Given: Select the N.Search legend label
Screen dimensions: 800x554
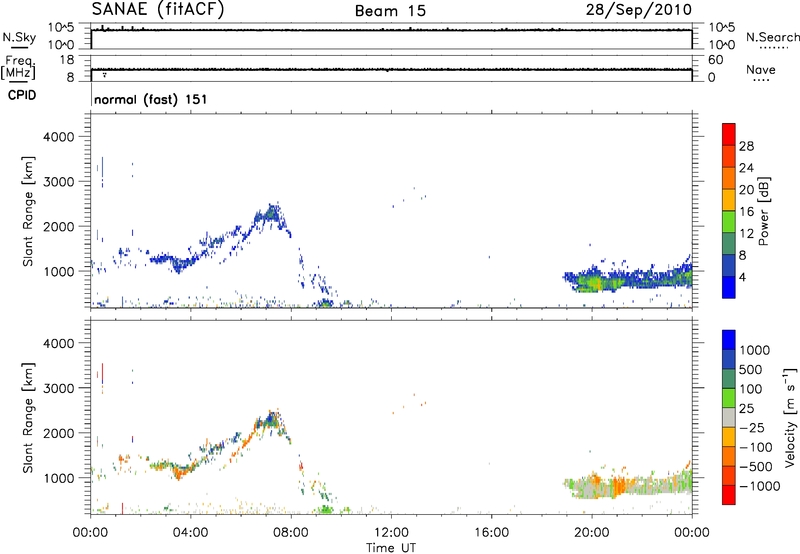Looking at the screenshot, I should 772,37.
